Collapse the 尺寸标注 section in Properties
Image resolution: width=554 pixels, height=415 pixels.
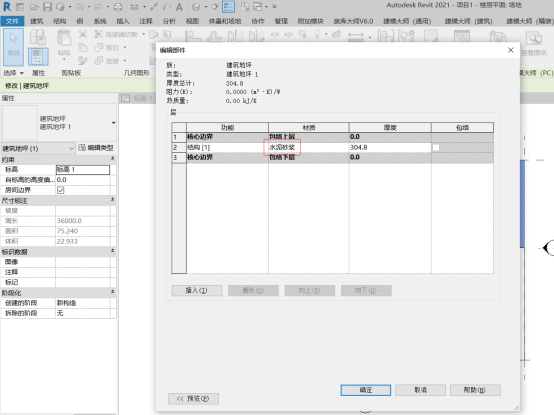[x=112, y=200]
